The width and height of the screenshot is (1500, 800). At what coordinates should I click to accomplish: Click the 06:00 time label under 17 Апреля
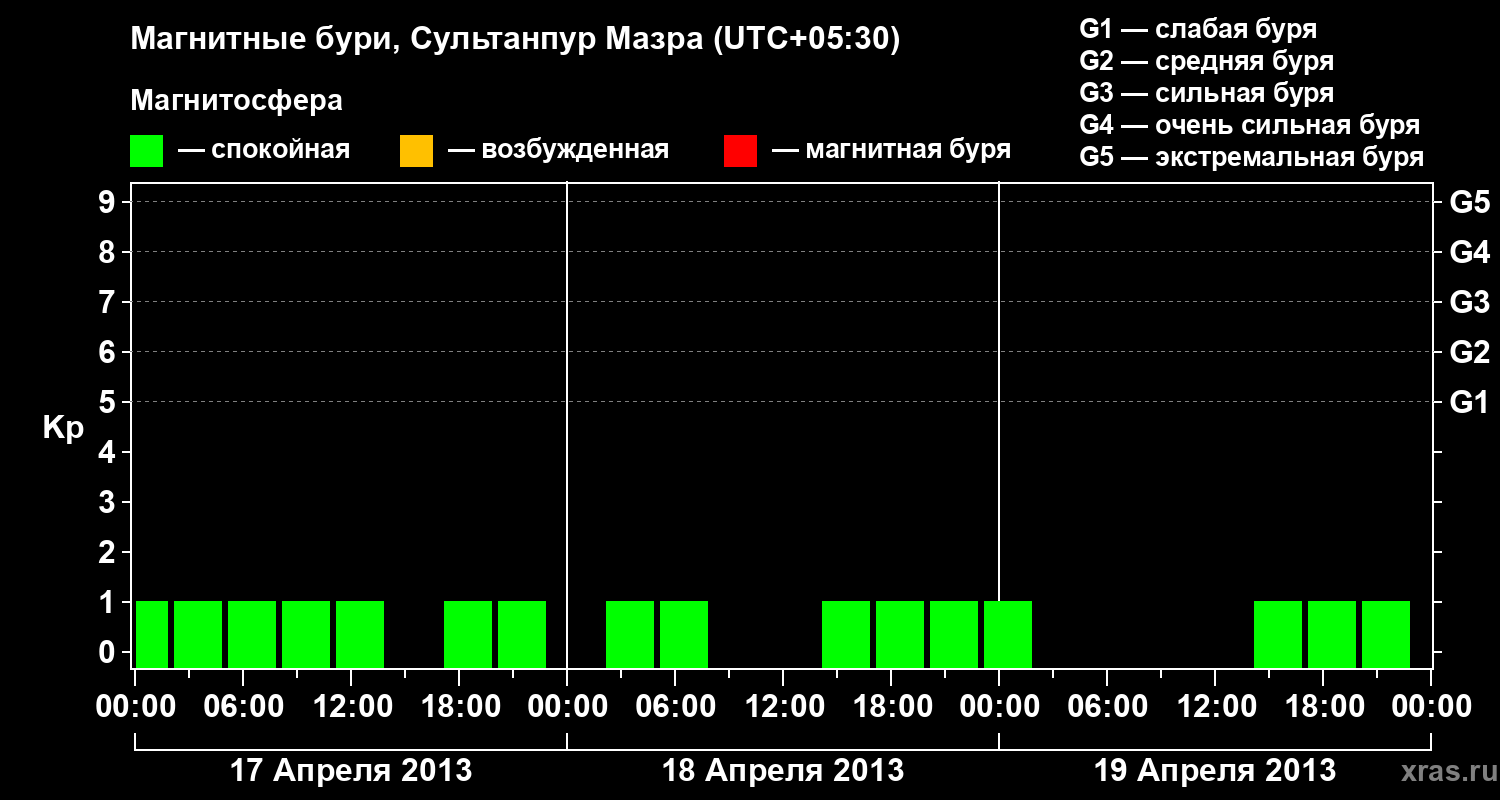(x=243, y=707)
